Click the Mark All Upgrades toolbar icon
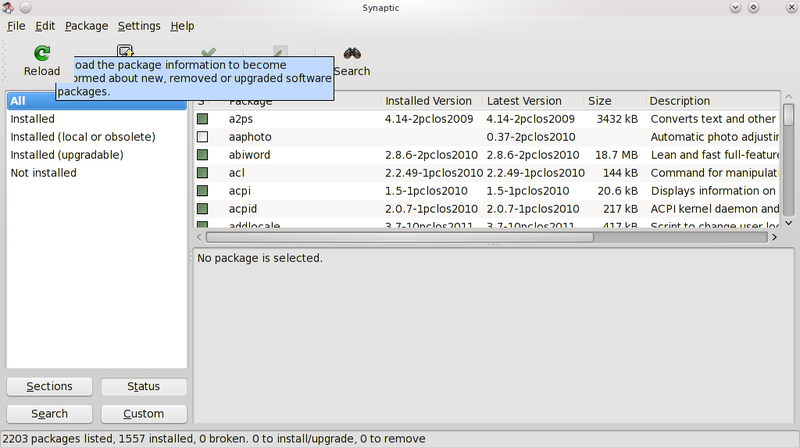The image size is (800, 448). coord(125,50)
